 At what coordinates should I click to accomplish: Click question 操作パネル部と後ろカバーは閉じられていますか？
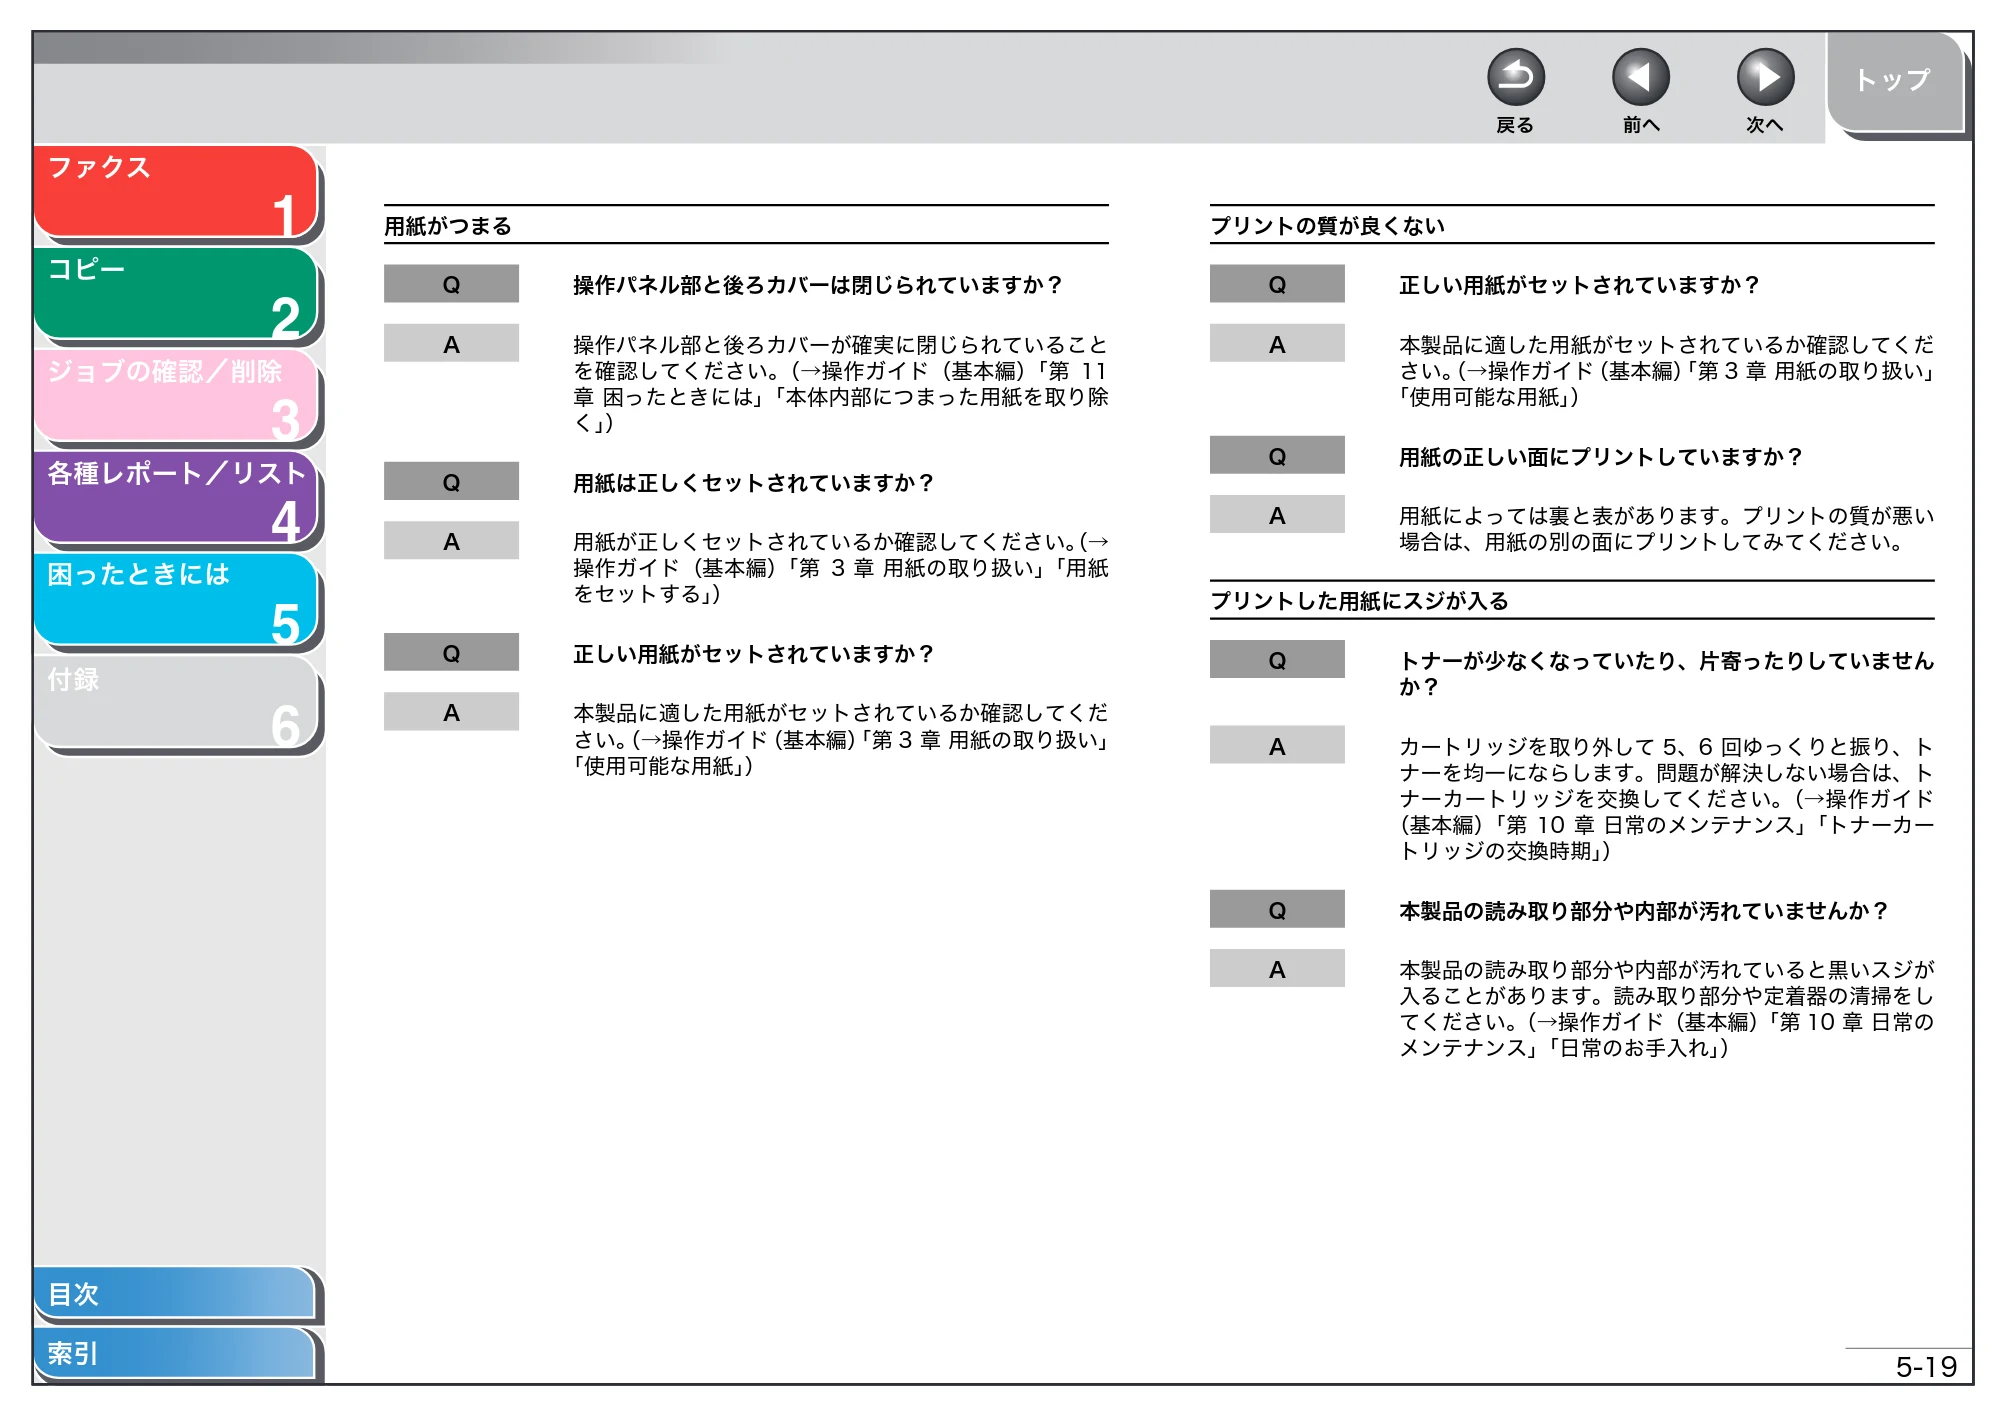817,285
